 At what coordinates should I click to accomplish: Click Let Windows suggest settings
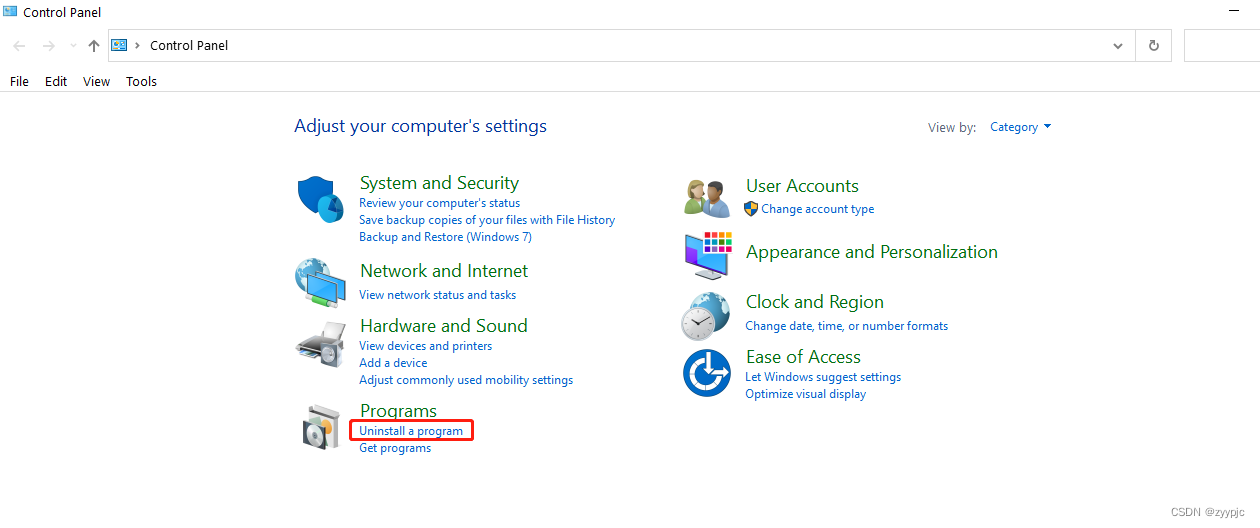pyautogui.click(x=823, y=377)
